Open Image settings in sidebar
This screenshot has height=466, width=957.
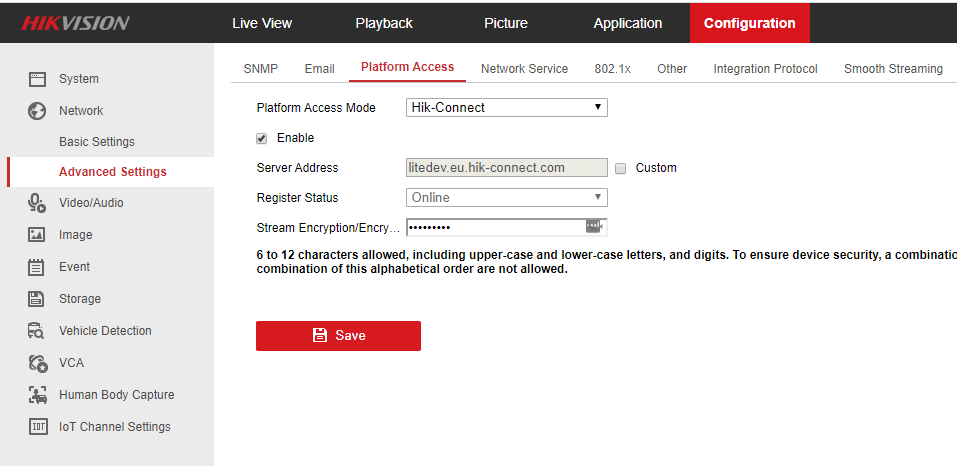pyautogui.click(x=76, y=235)
